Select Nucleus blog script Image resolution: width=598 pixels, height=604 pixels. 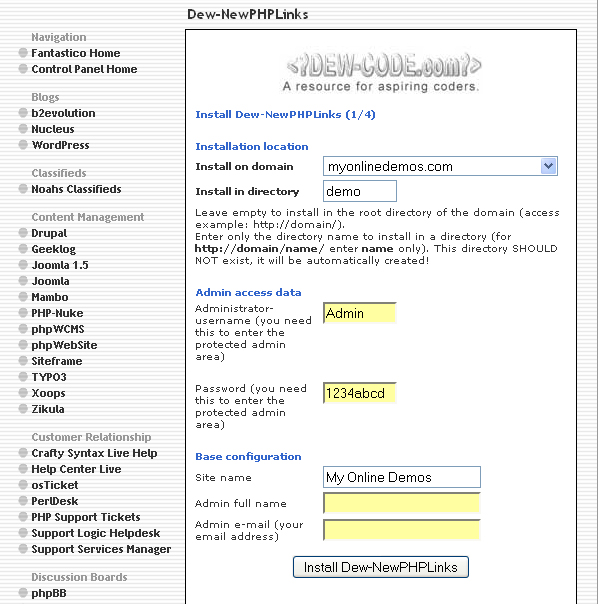(x=53, y=129)
